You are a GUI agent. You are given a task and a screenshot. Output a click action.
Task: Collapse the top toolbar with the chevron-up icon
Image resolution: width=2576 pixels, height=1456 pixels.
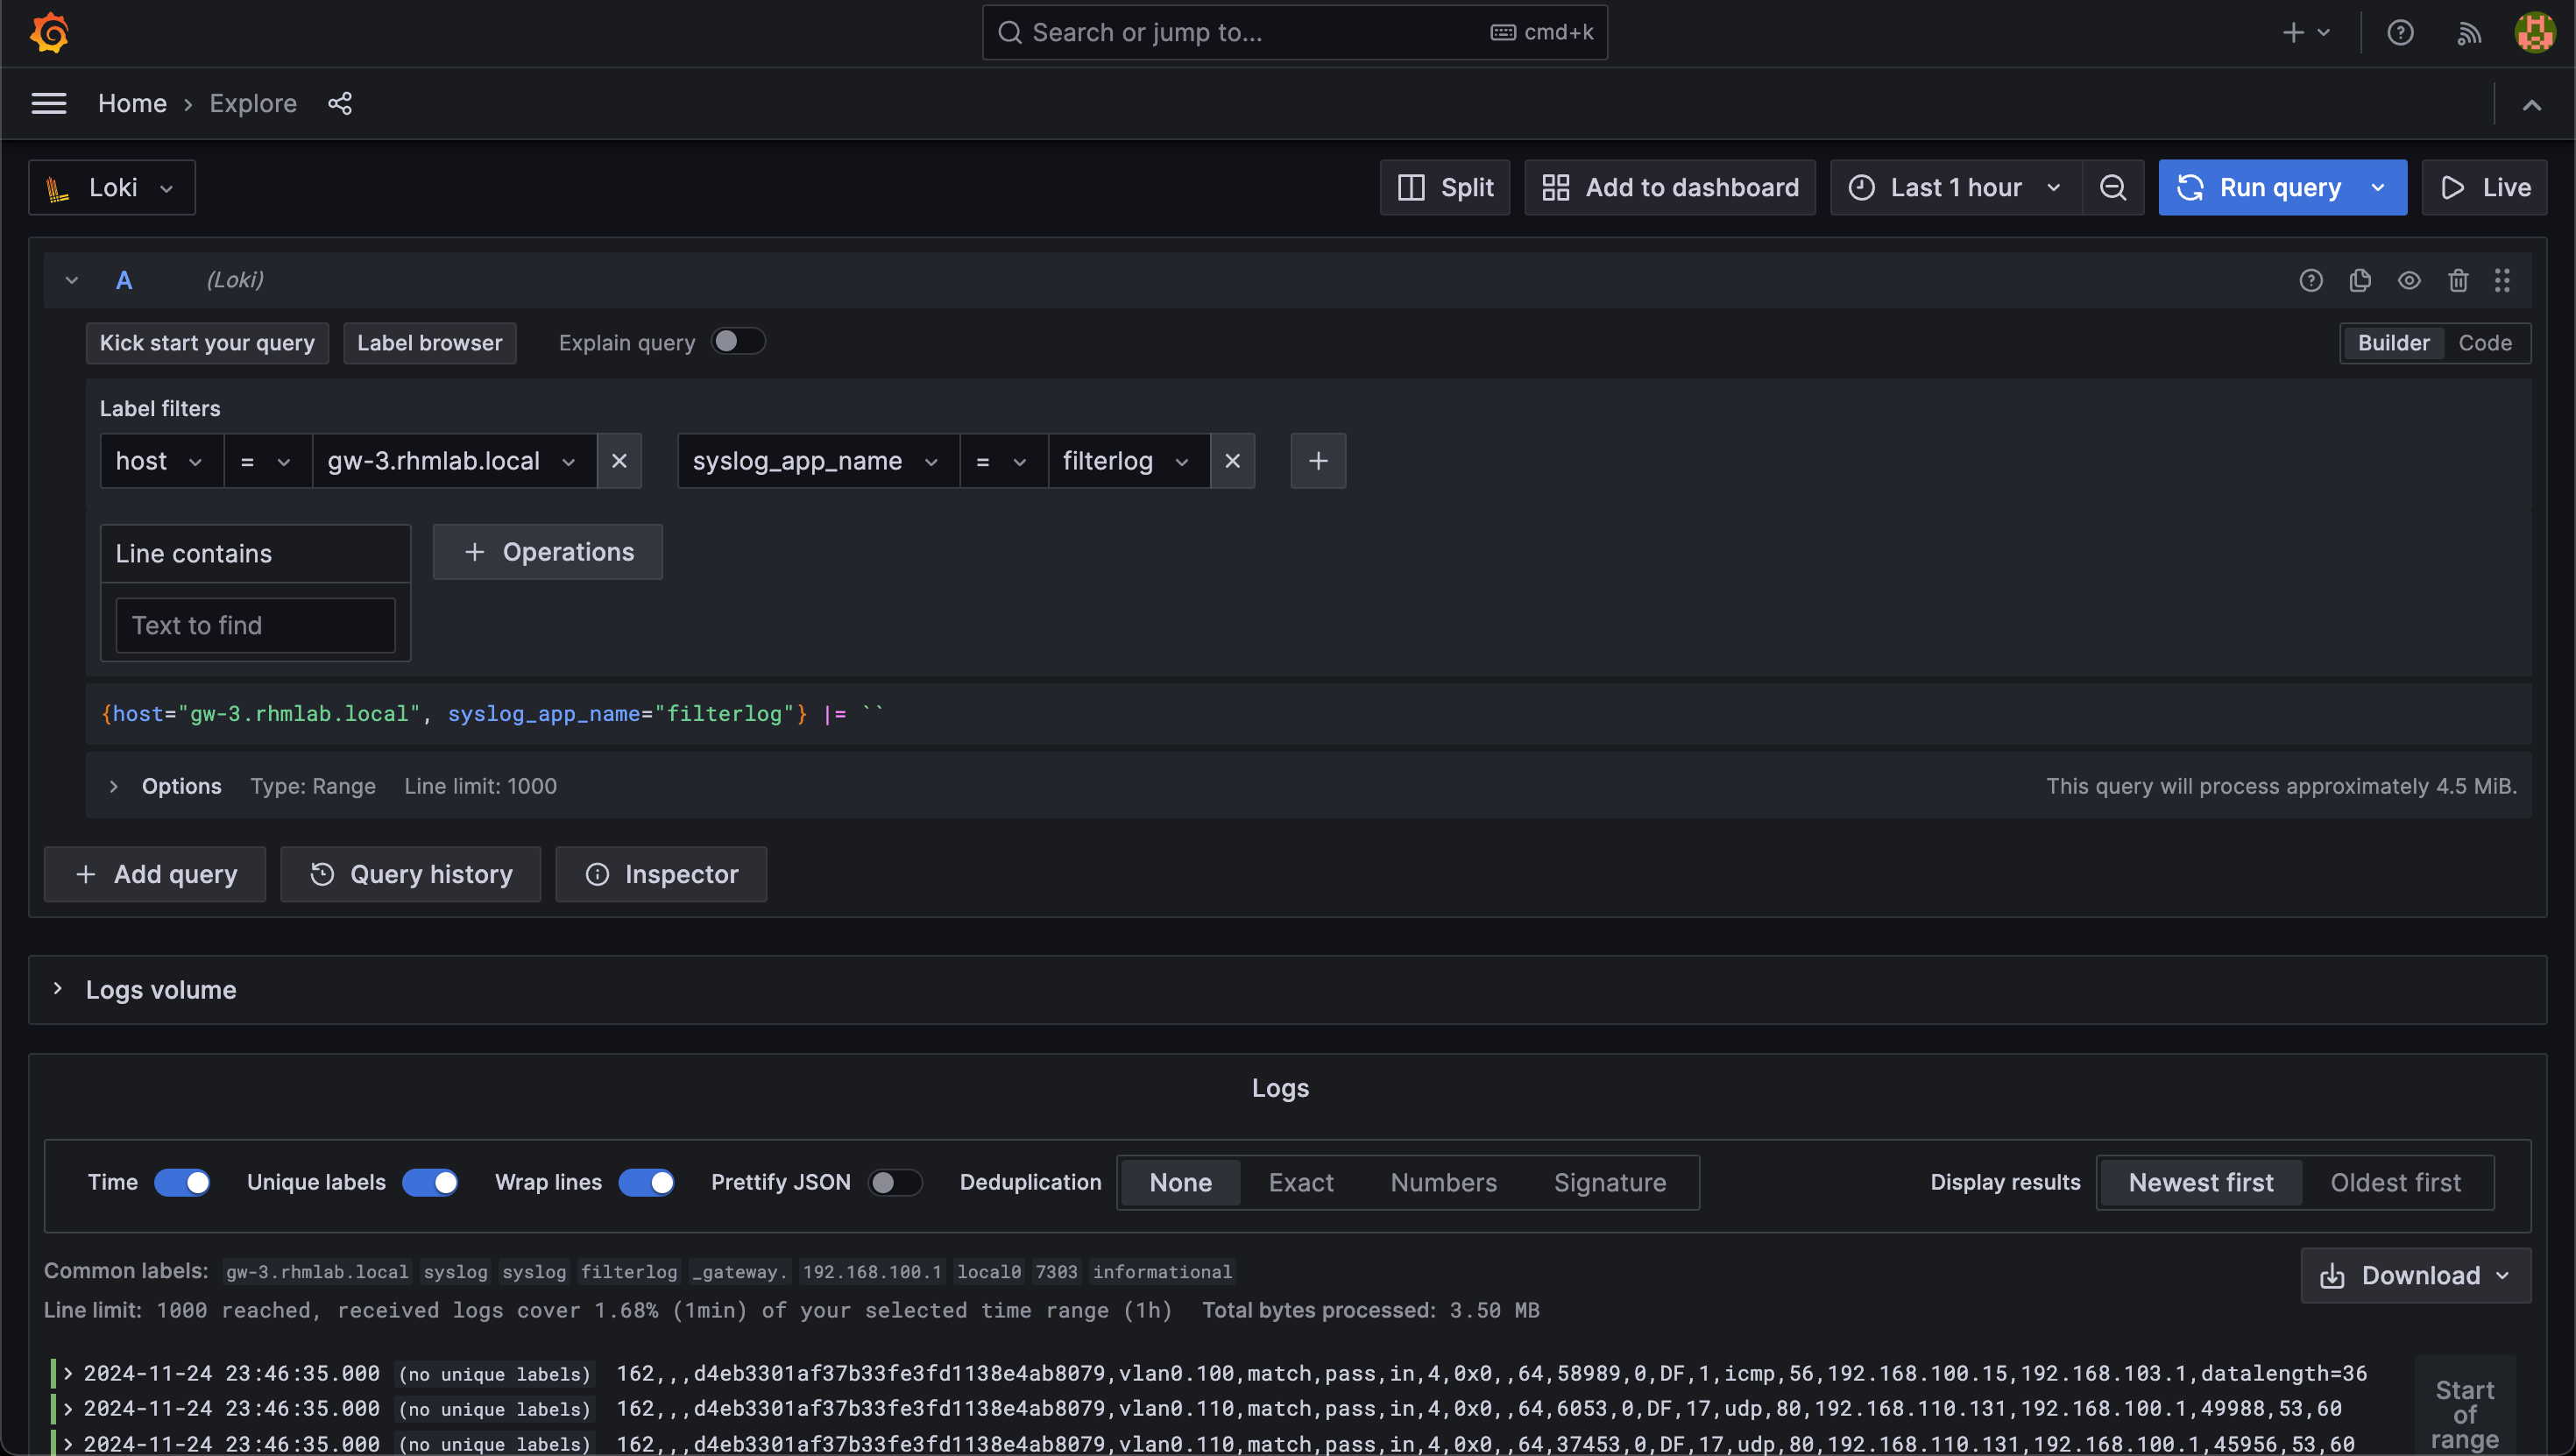(x=2531, y=105)
